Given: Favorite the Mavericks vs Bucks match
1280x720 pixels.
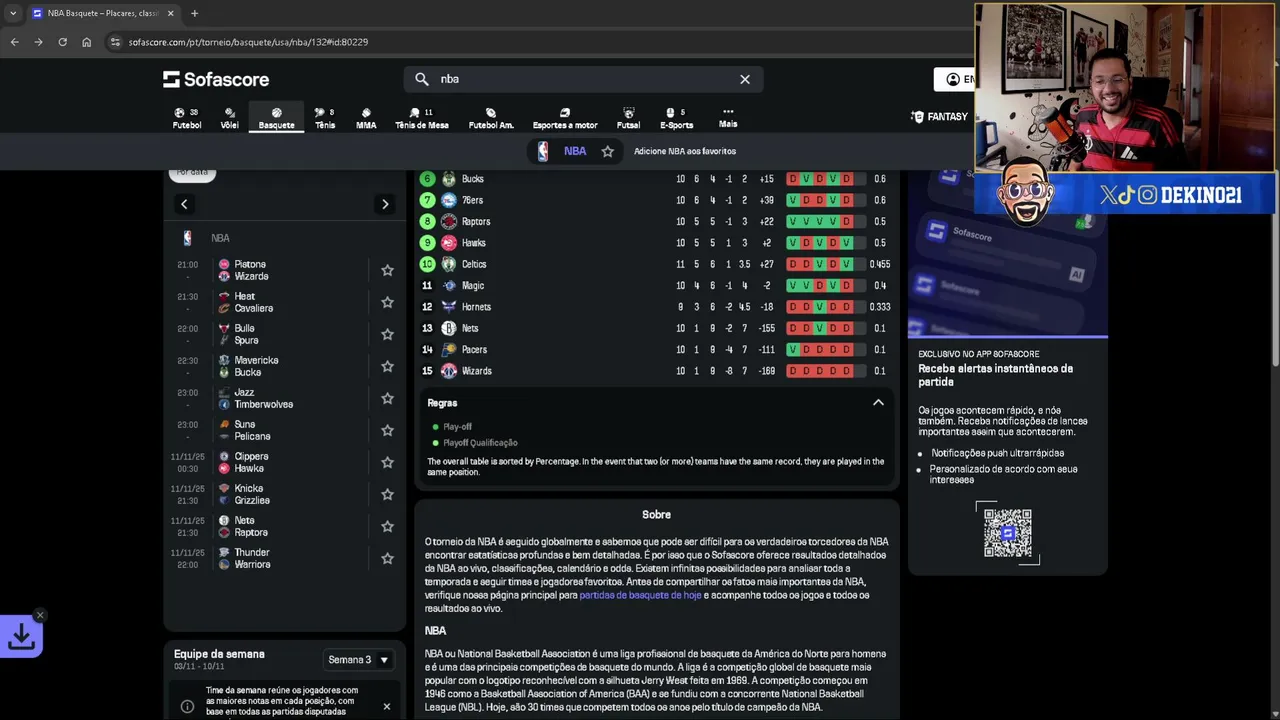Looking at the screenshot, I should (x=387, y=366).
